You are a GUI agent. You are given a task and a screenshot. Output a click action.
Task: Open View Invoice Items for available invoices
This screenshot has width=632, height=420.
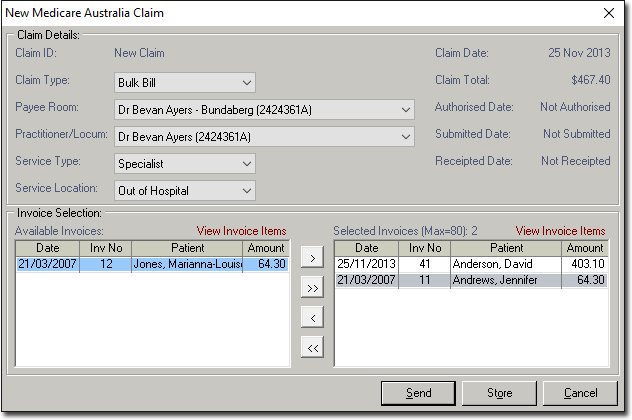241,231
